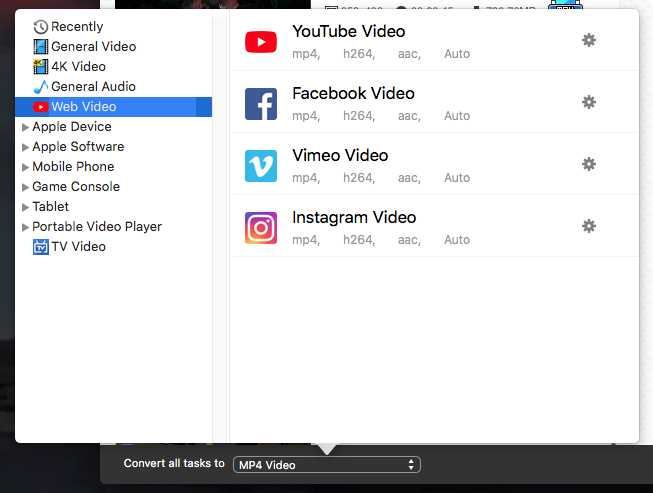Viewport: 653px width, 493px height.
Task: Click the YouTube logo icon
Action: [261, 42]
